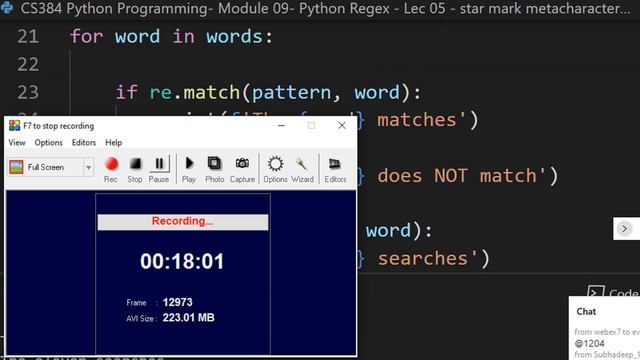Click the 'does NOT match' string
This screenshot has height=360, width=640.
456,176
